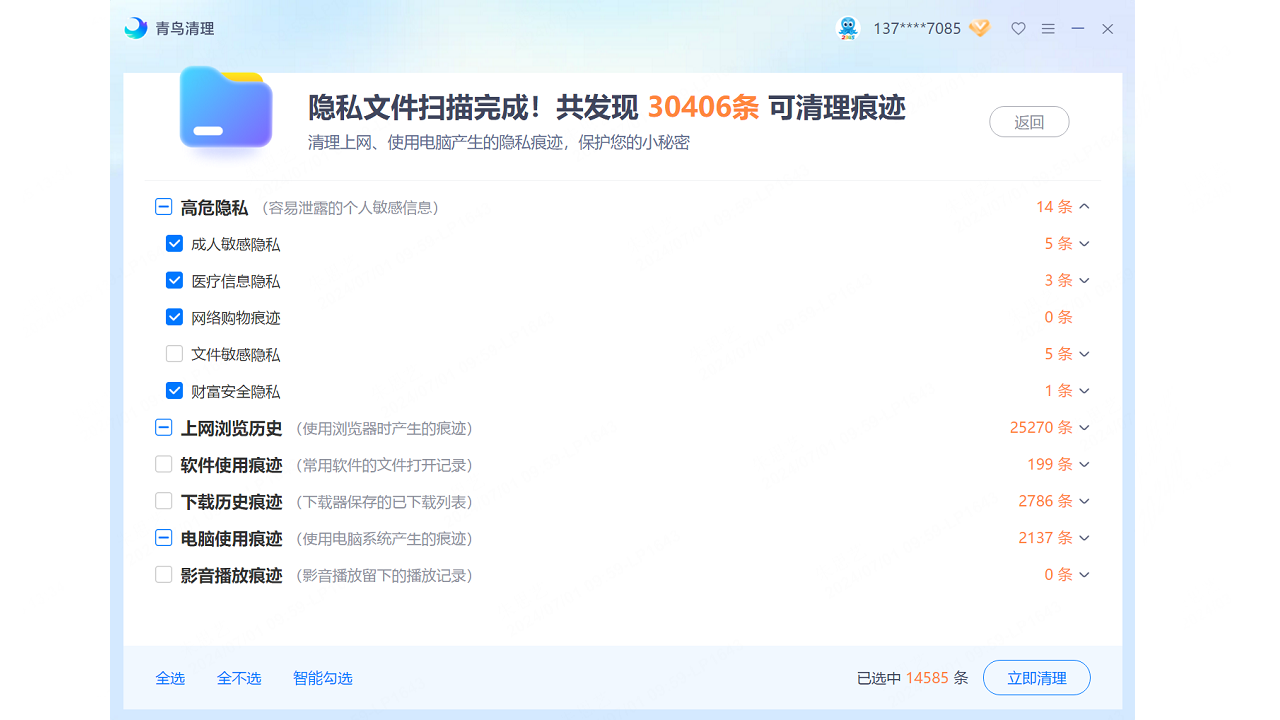Screen dimensions: 1280x720
Task: Click the 返回 button
Action: (1029, 122)
